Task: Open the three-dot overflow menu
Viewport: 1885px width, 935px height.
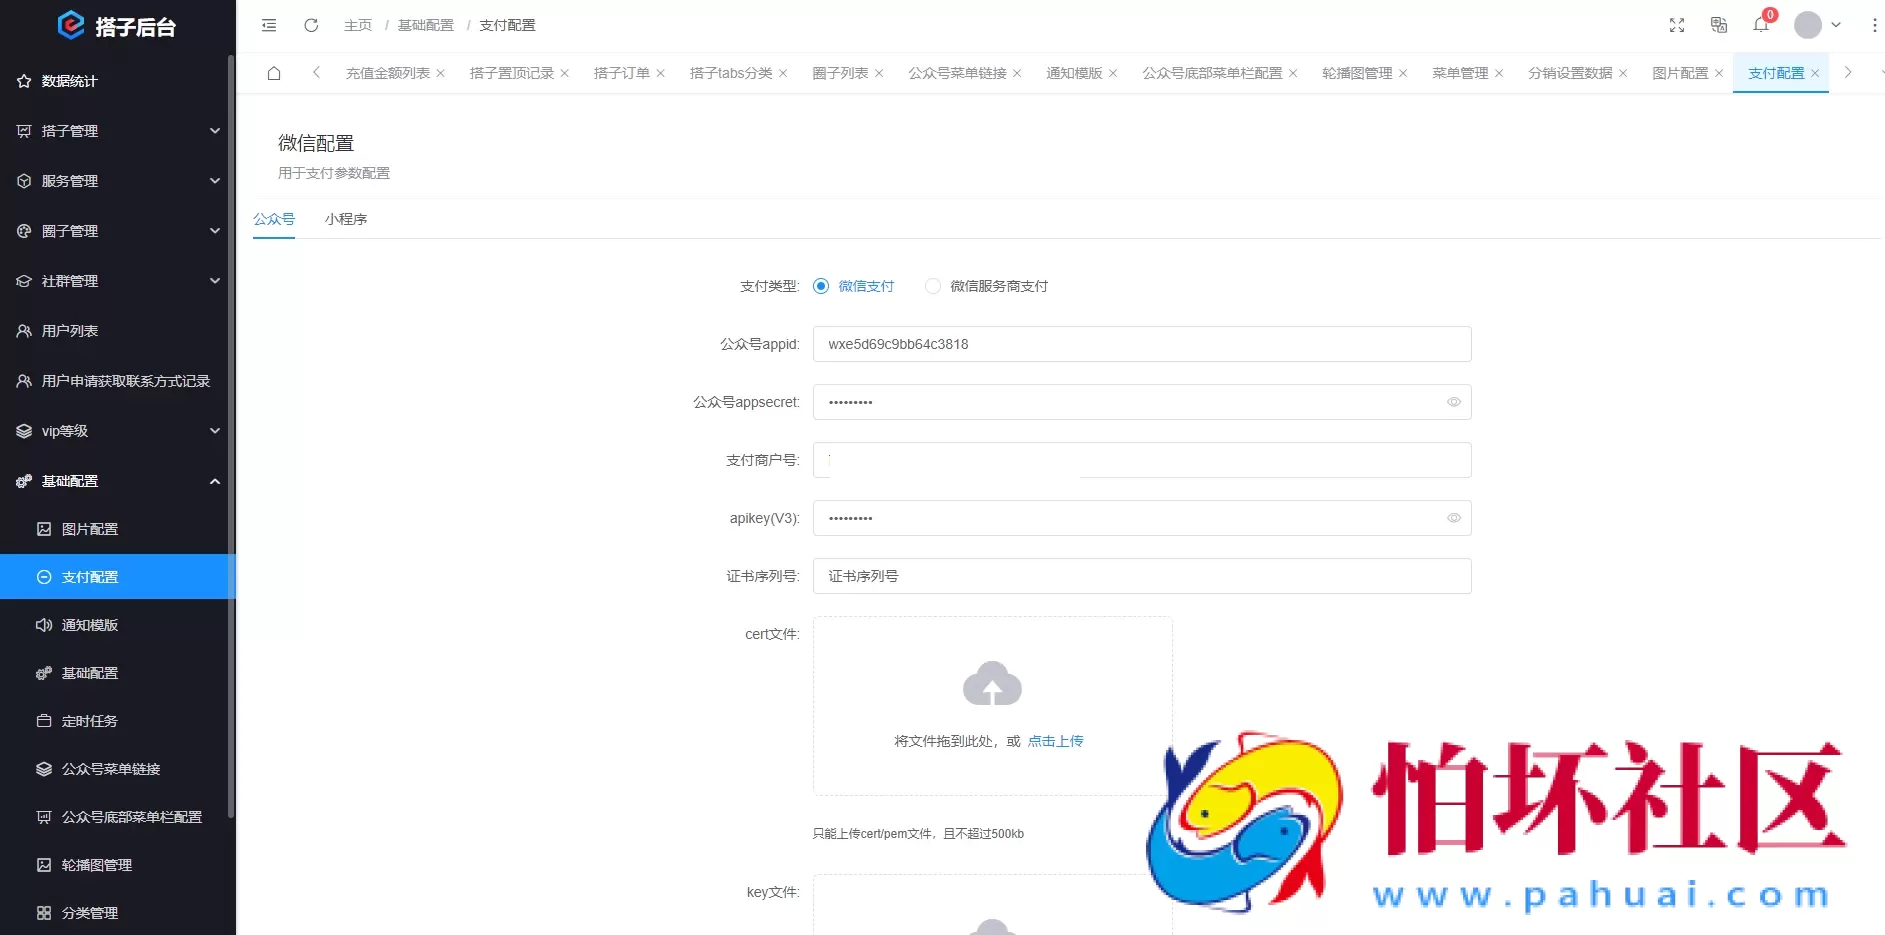Action: click(1875, 25)
